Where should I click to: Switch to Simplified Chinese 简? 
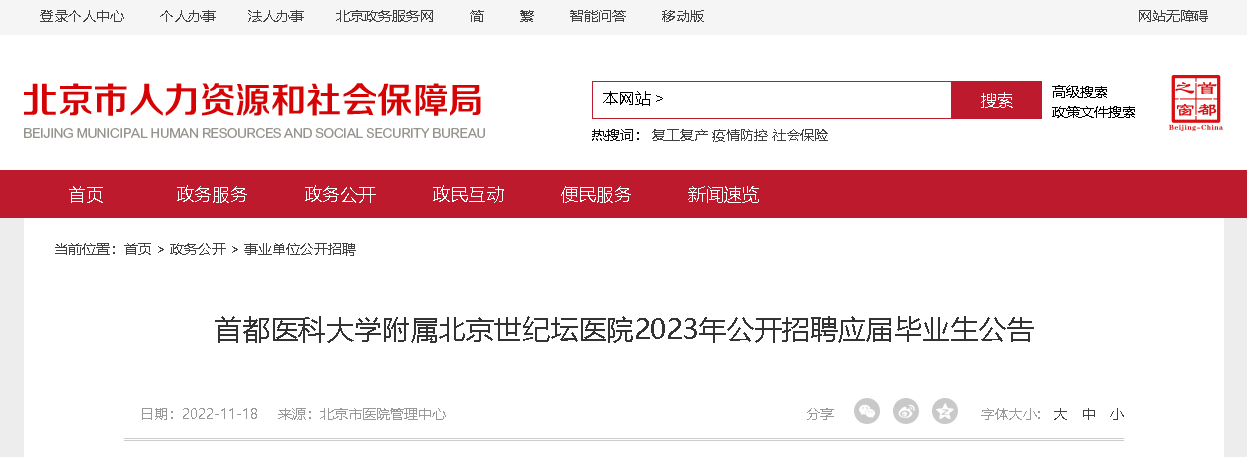point(477,16)
